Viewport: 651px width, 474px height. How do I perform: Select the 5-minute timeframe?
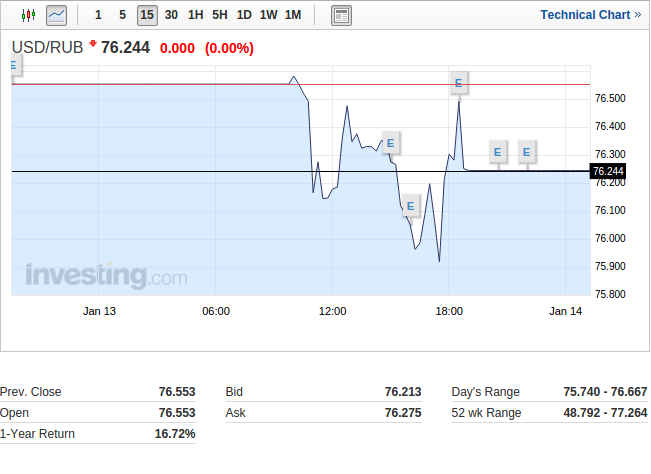coord(122,15)
